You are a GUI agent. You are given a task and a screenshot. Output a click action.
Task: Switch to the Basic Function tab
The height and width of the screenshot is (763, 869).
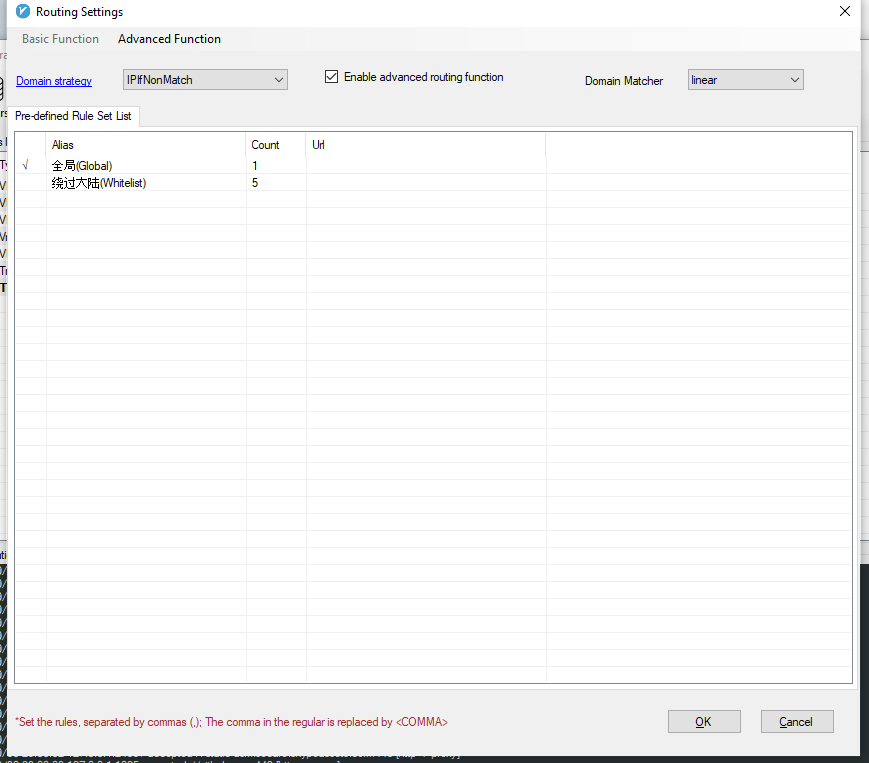[60, 39]
